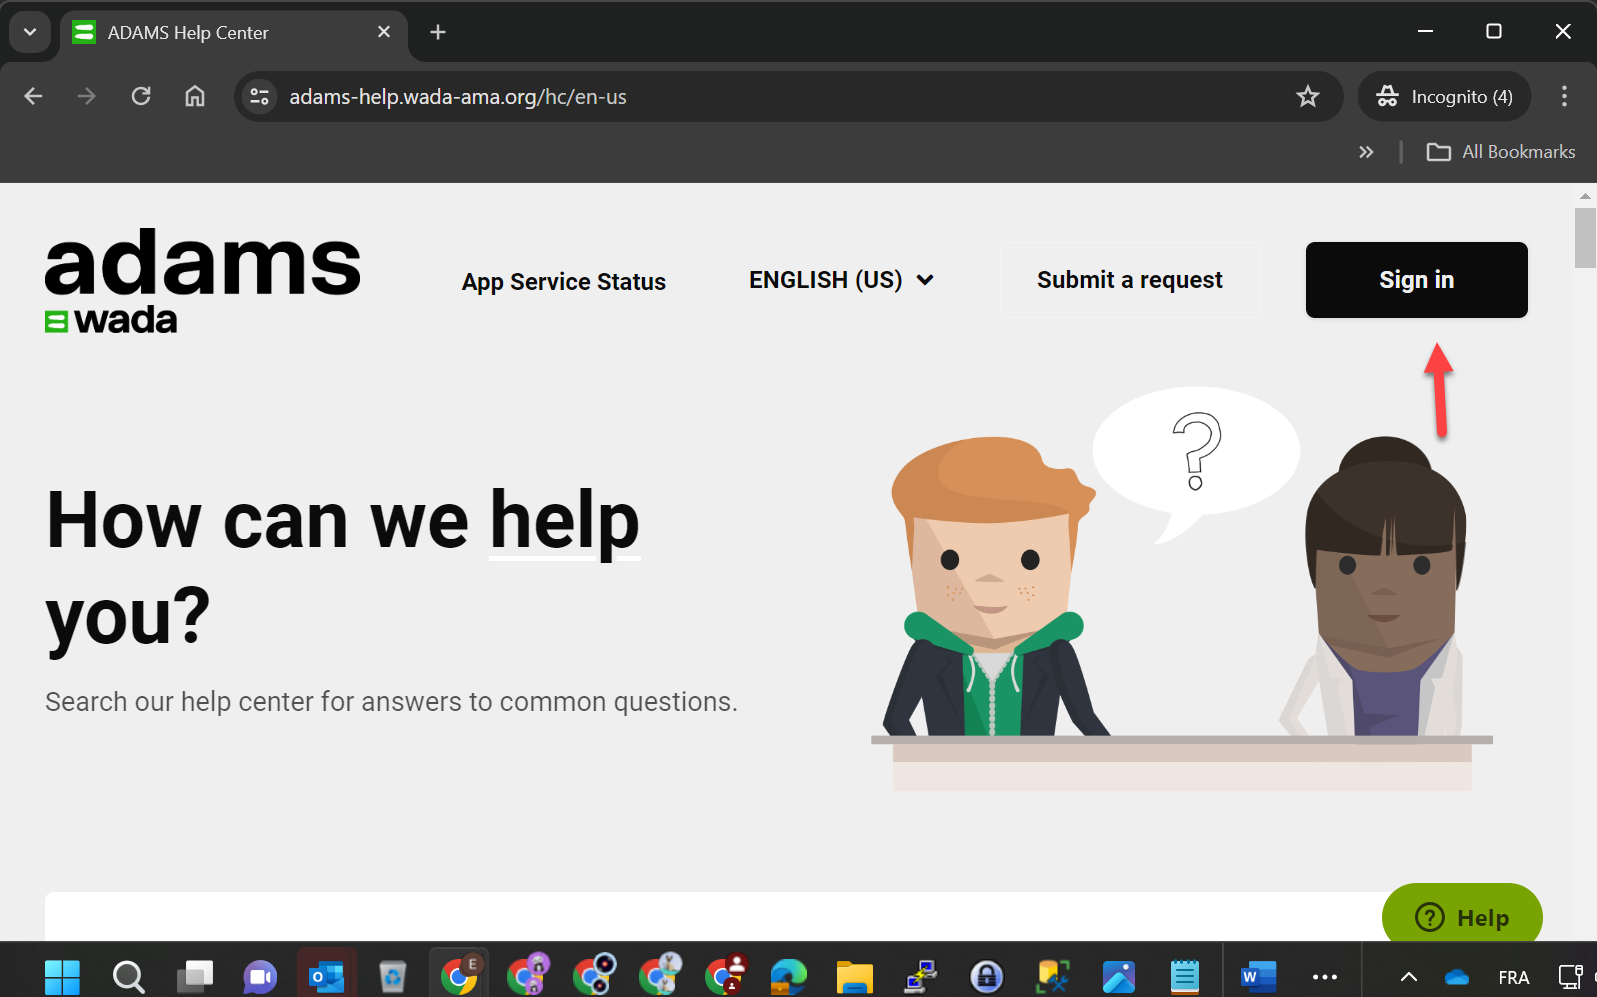Close the ADAMS Help Center tab
Screen dimensions: 1597x997
pos(384,32)
